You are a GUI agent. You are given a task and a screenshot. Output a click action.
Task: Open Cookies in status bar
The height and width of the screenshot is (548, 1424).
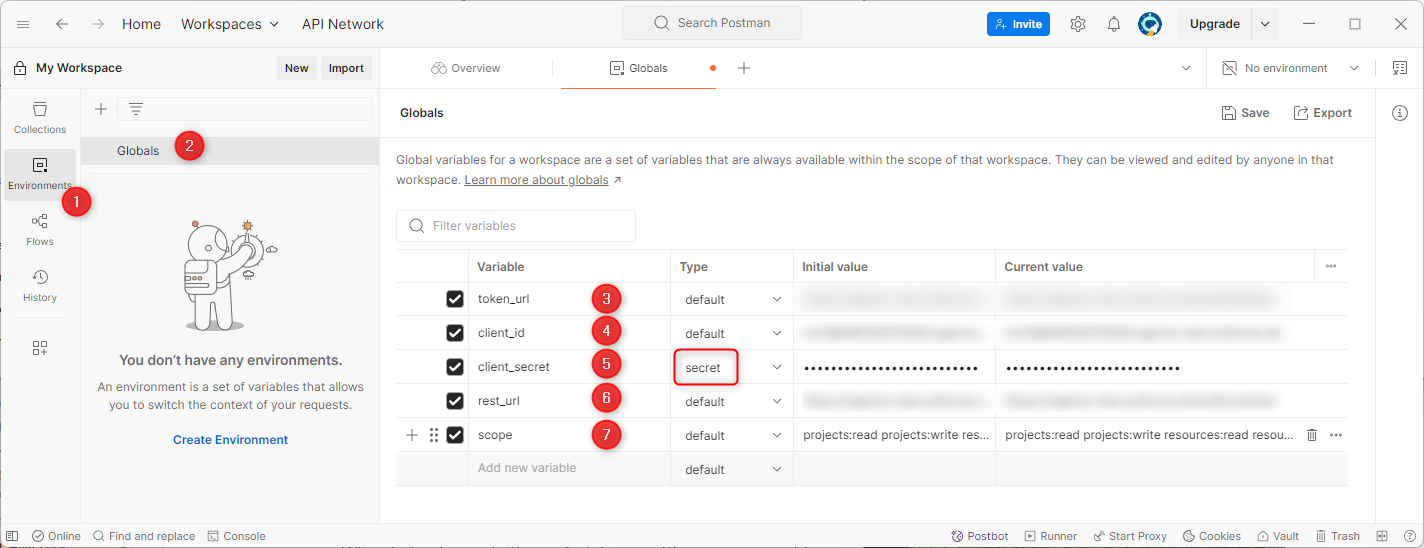tap(1212, 536)
